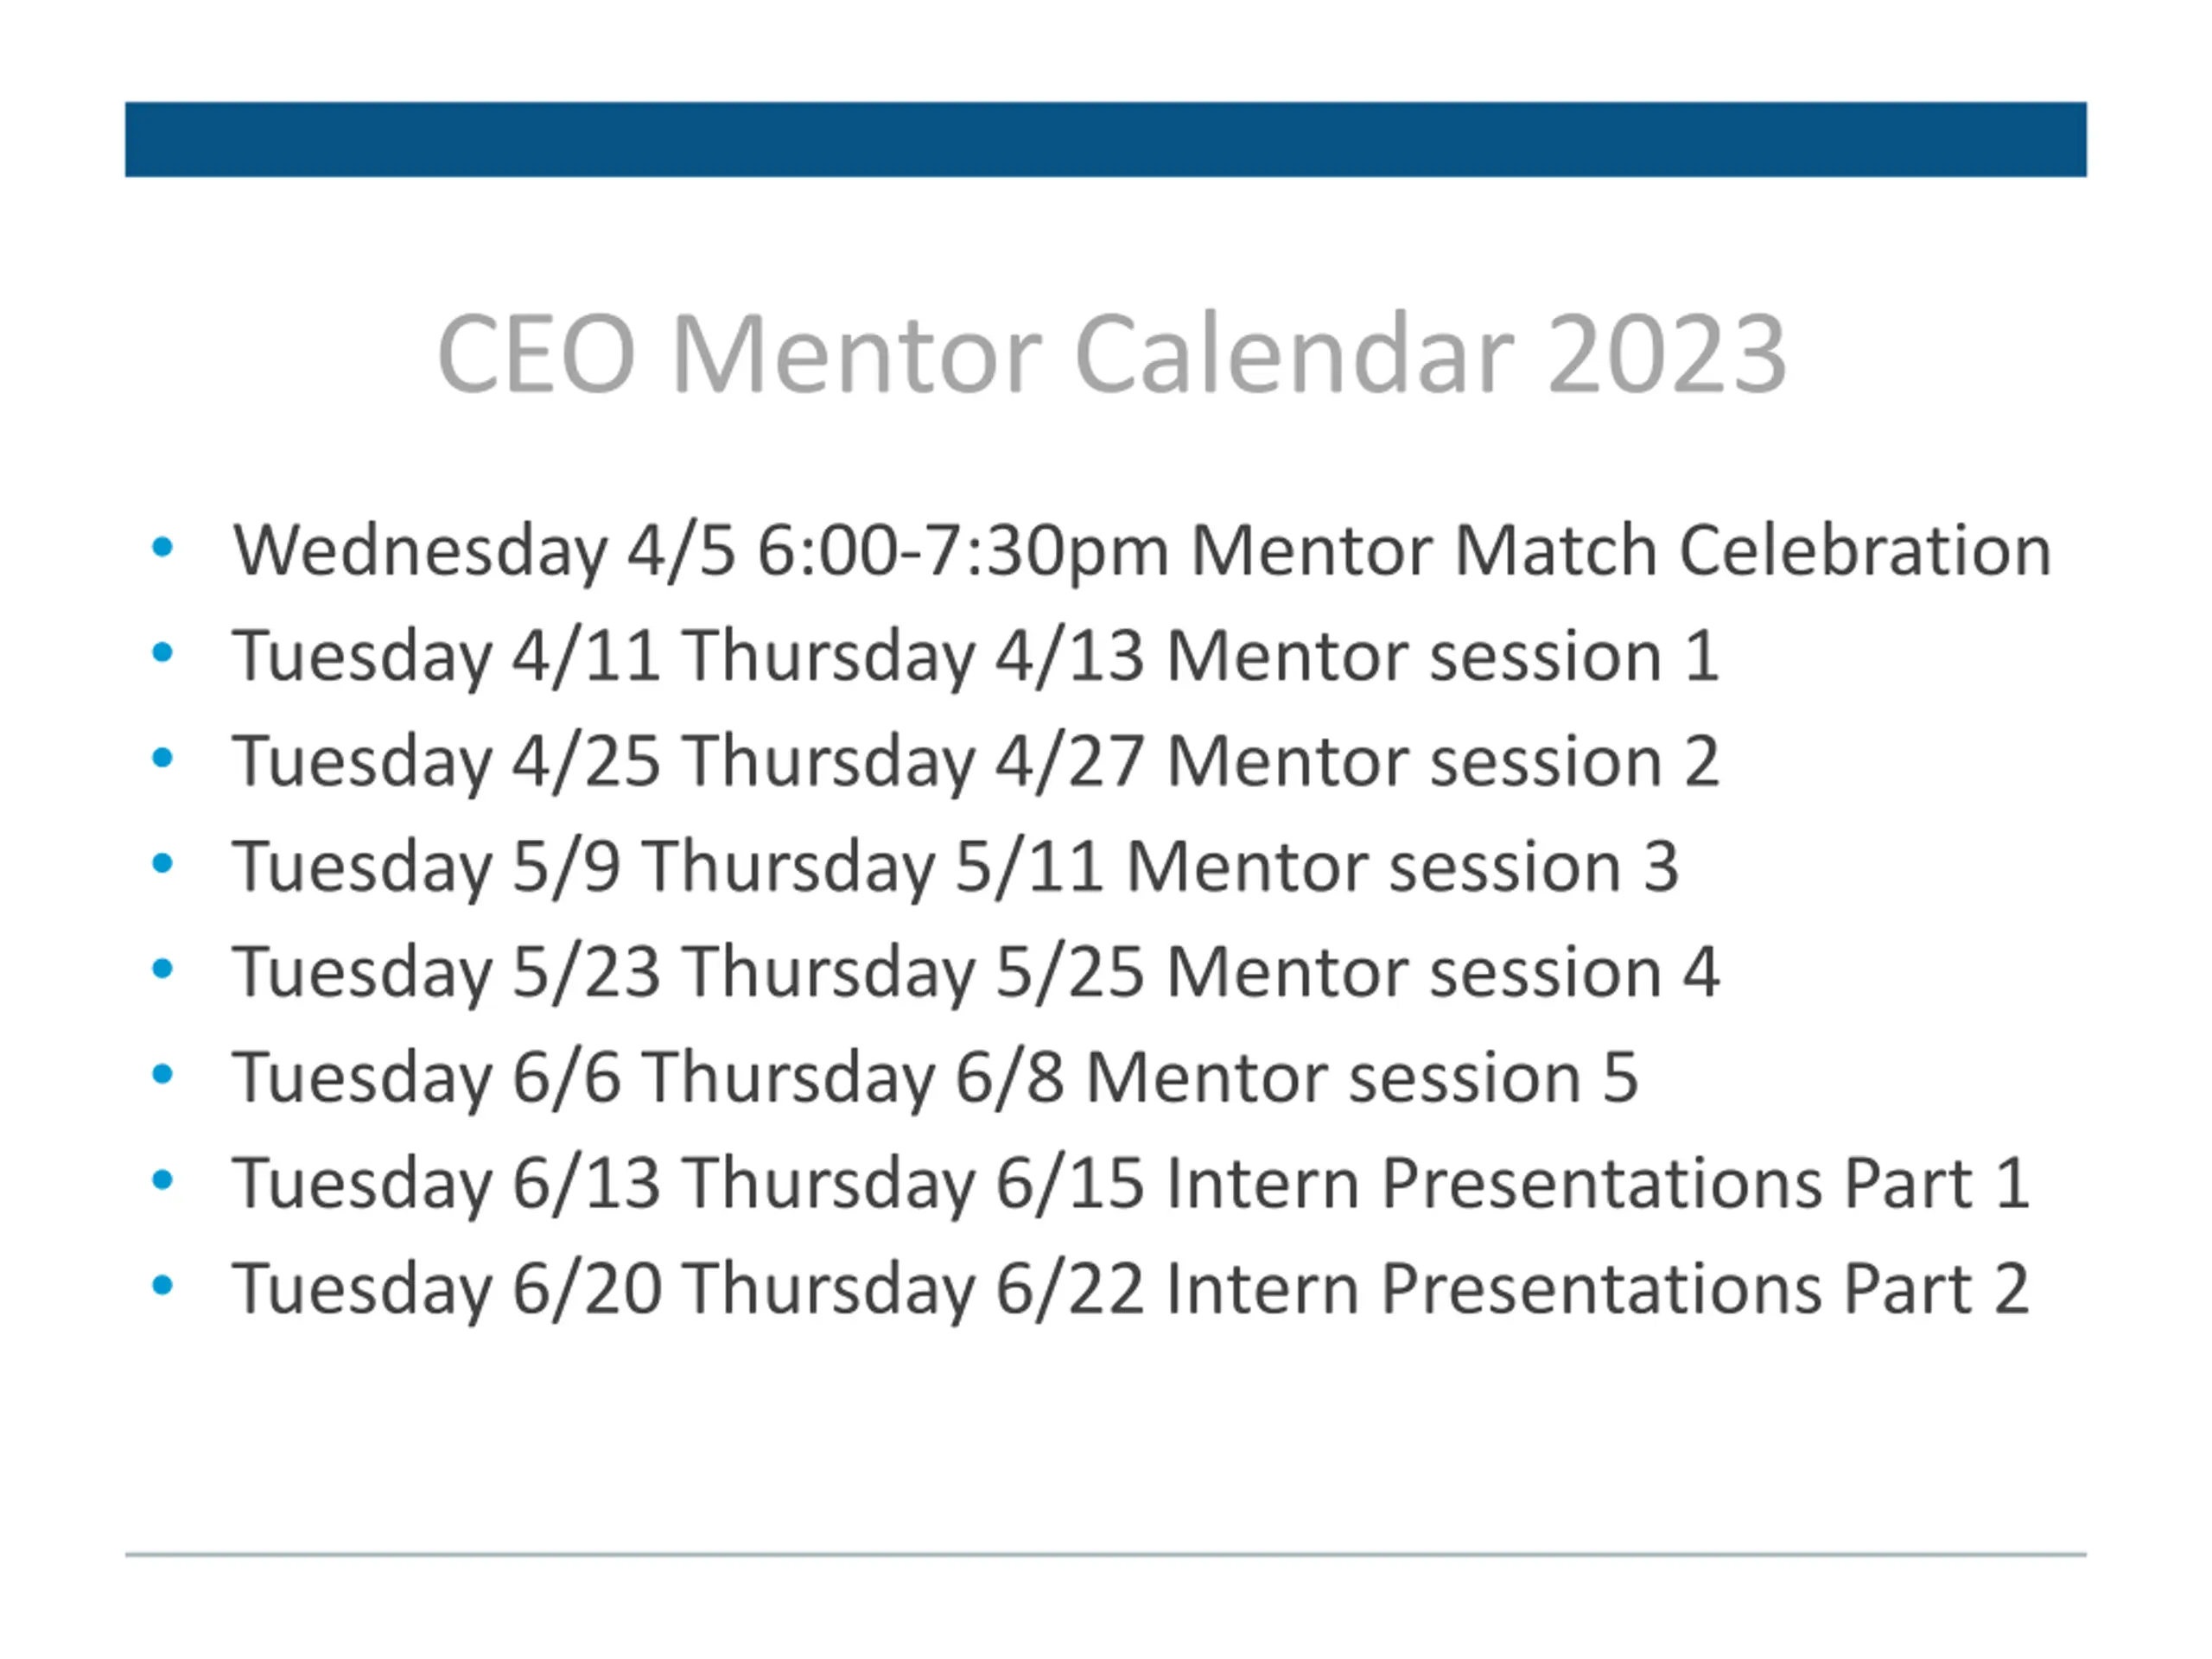This screenshot has height=1659, width=2212.
Task: Click the bullet before Tuesday 5/9
Action: coord(162,863)
